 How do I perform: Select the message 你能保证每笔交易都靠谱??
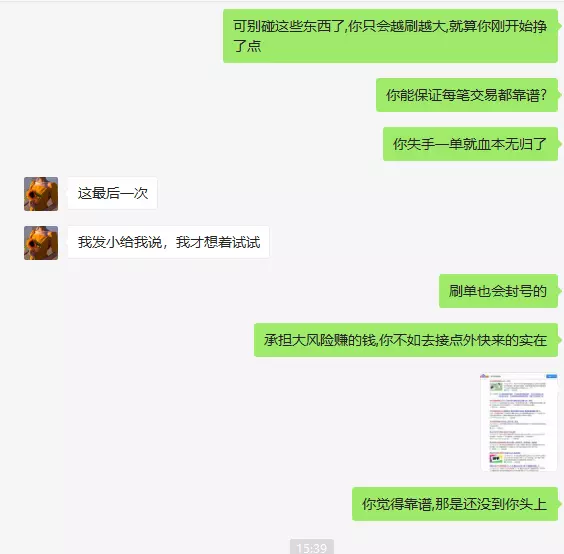click(467, 95)
